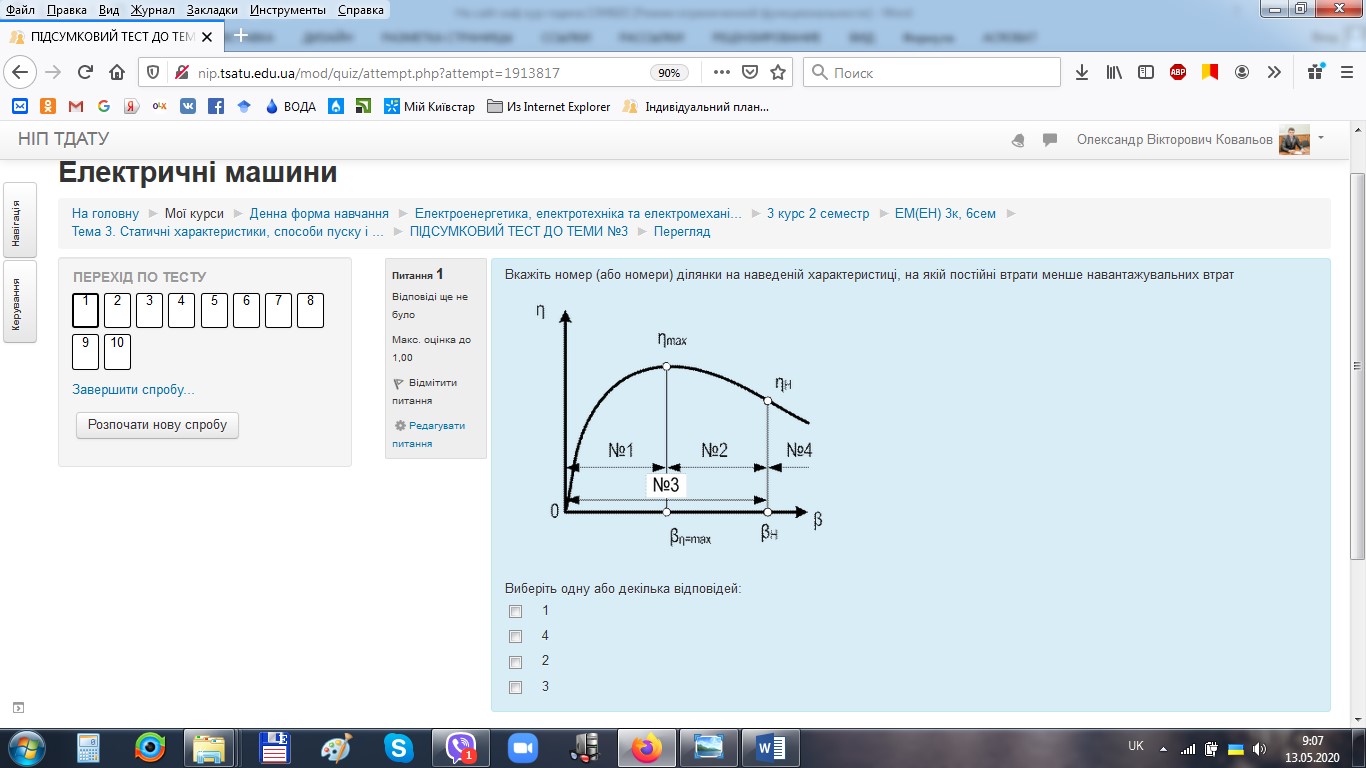The height and width of the screenshot is (768, 1366).
Task: Open the Журнал menu
Action: 153,10
